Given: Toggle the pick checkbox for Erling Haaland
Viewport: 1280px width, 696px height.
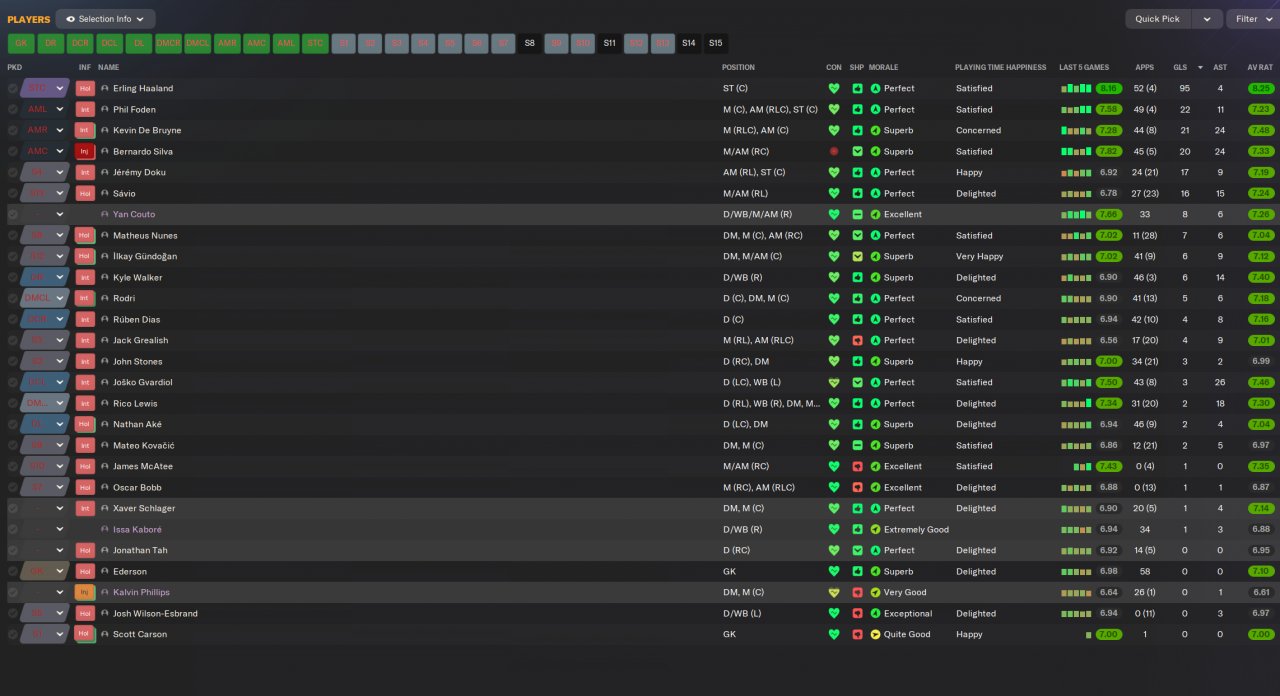Looking at the screenshot, I should 12,88.
